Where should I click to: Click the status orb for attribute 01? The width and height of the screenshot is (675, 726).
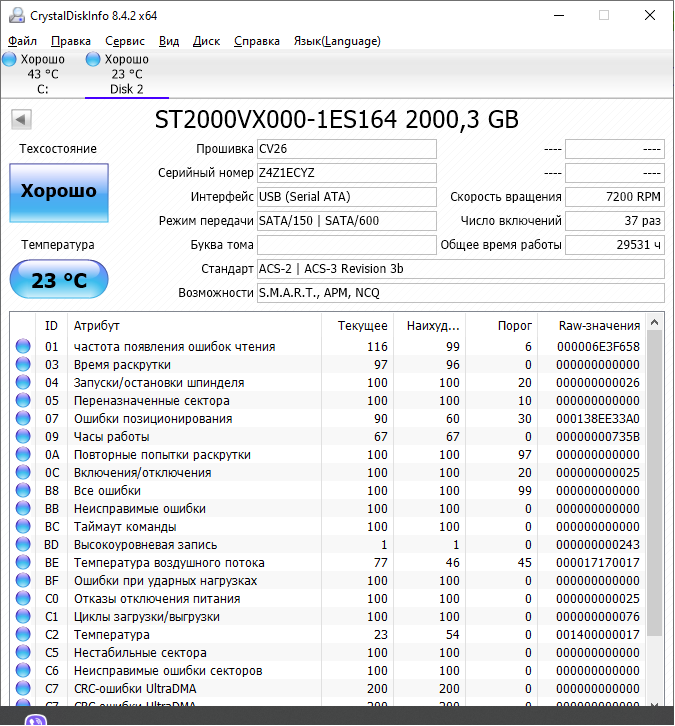pyautogui.click(x=23, y=347)
